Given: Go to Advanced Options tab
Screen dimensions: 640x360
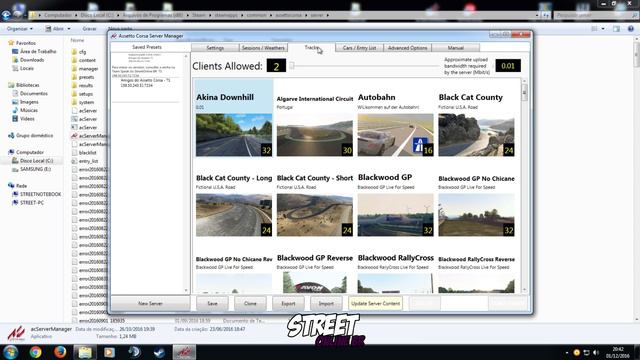Looking at the screenshot, I should [x=407, y=48].
